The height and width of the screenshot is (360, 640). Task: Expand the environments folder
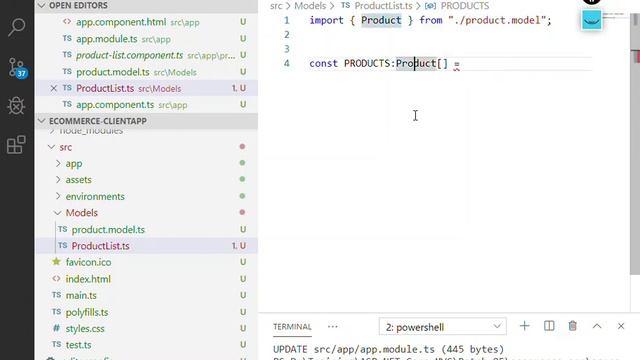click(58, 196)
